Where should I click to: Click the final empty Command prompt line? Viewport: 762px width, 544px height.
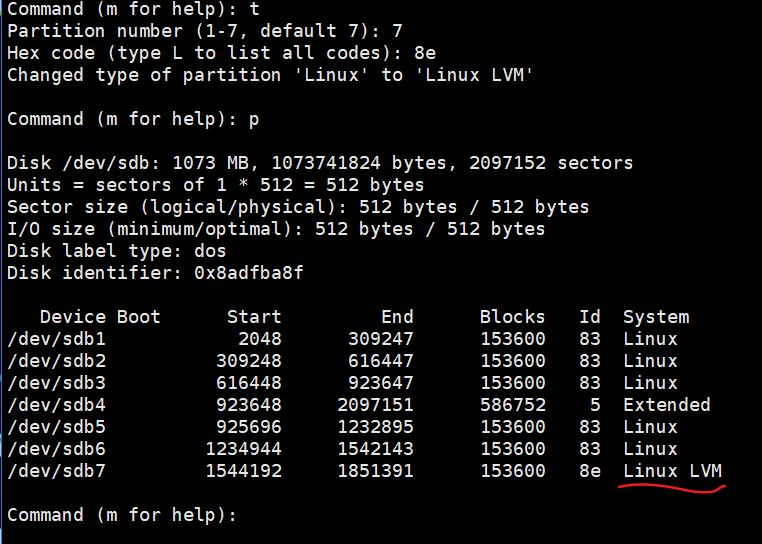(121, 515)
